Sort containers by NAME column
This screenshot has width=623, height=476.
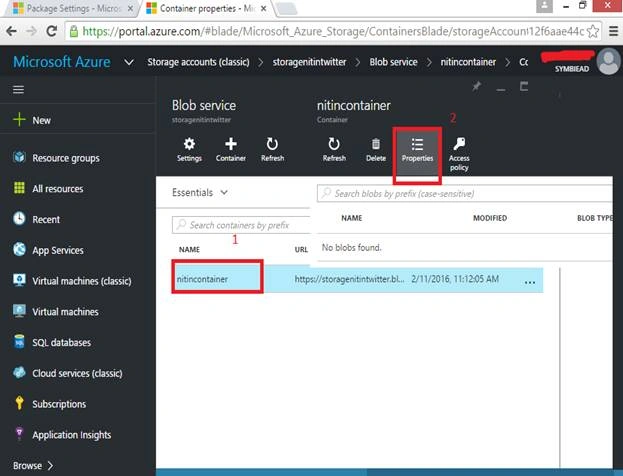click(189, 250)
